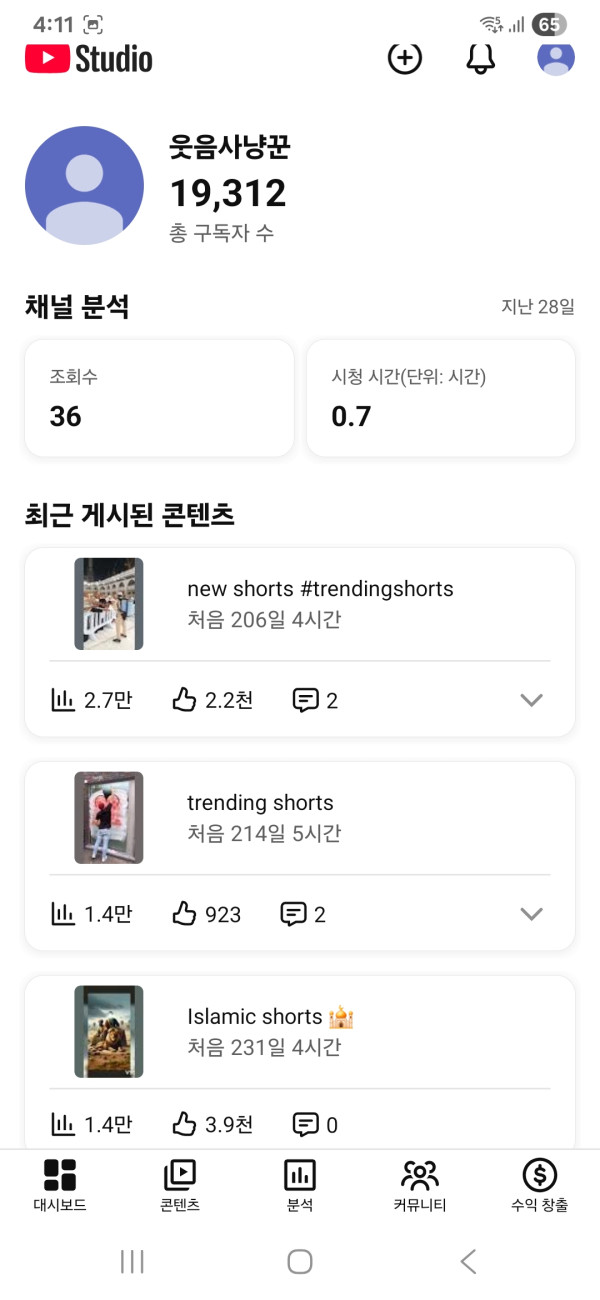
Task: Tap the 'trending shorts' video thumbnail
Action: click(x=109, y=818)
